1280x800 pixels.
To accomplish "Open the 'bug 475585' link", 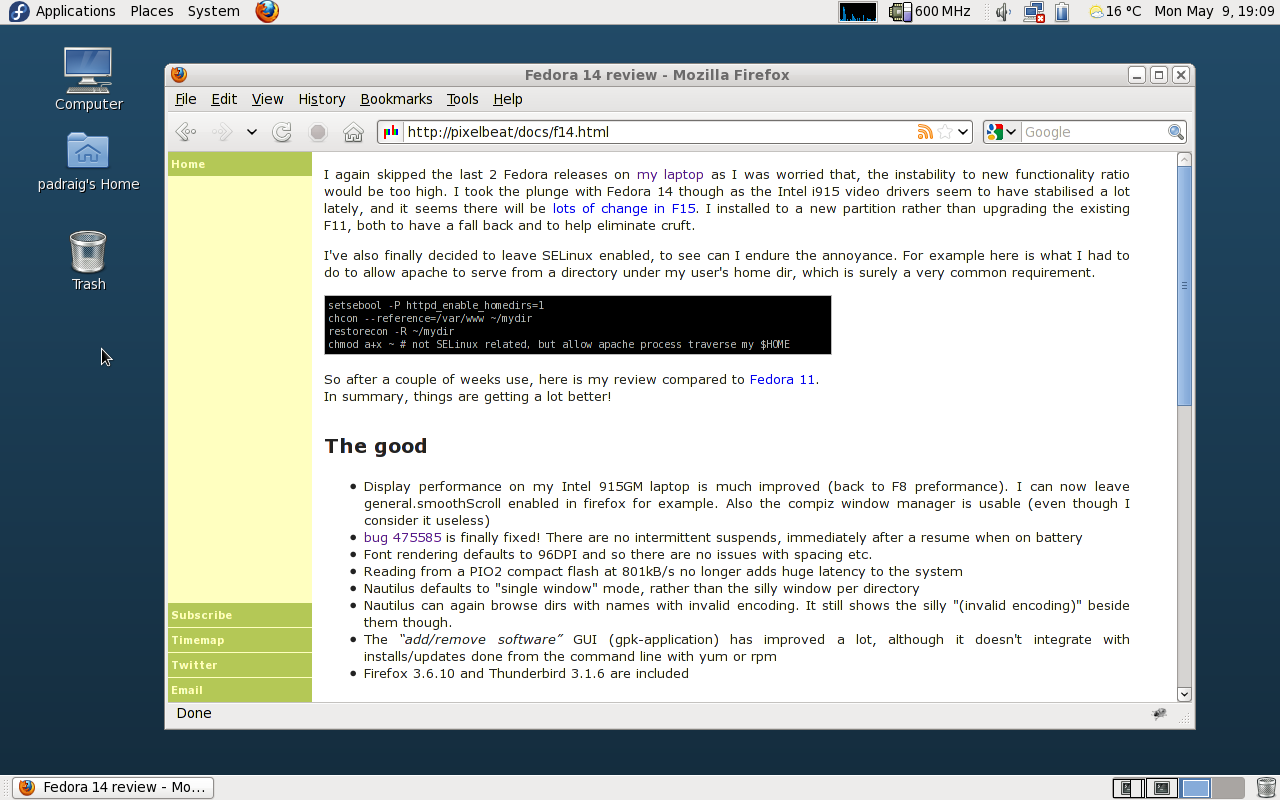I will (x=402, y=537).
